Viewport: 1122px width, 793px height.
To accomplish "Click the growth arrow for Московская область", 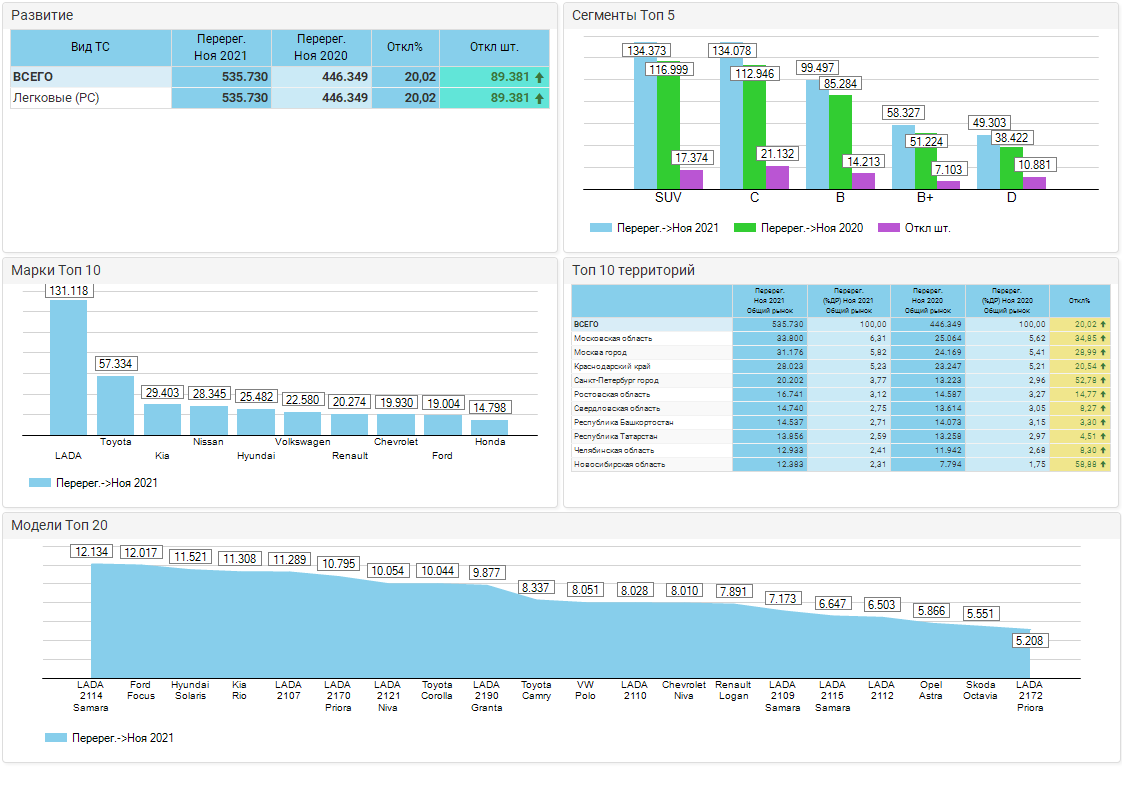I will (1104, 339).
